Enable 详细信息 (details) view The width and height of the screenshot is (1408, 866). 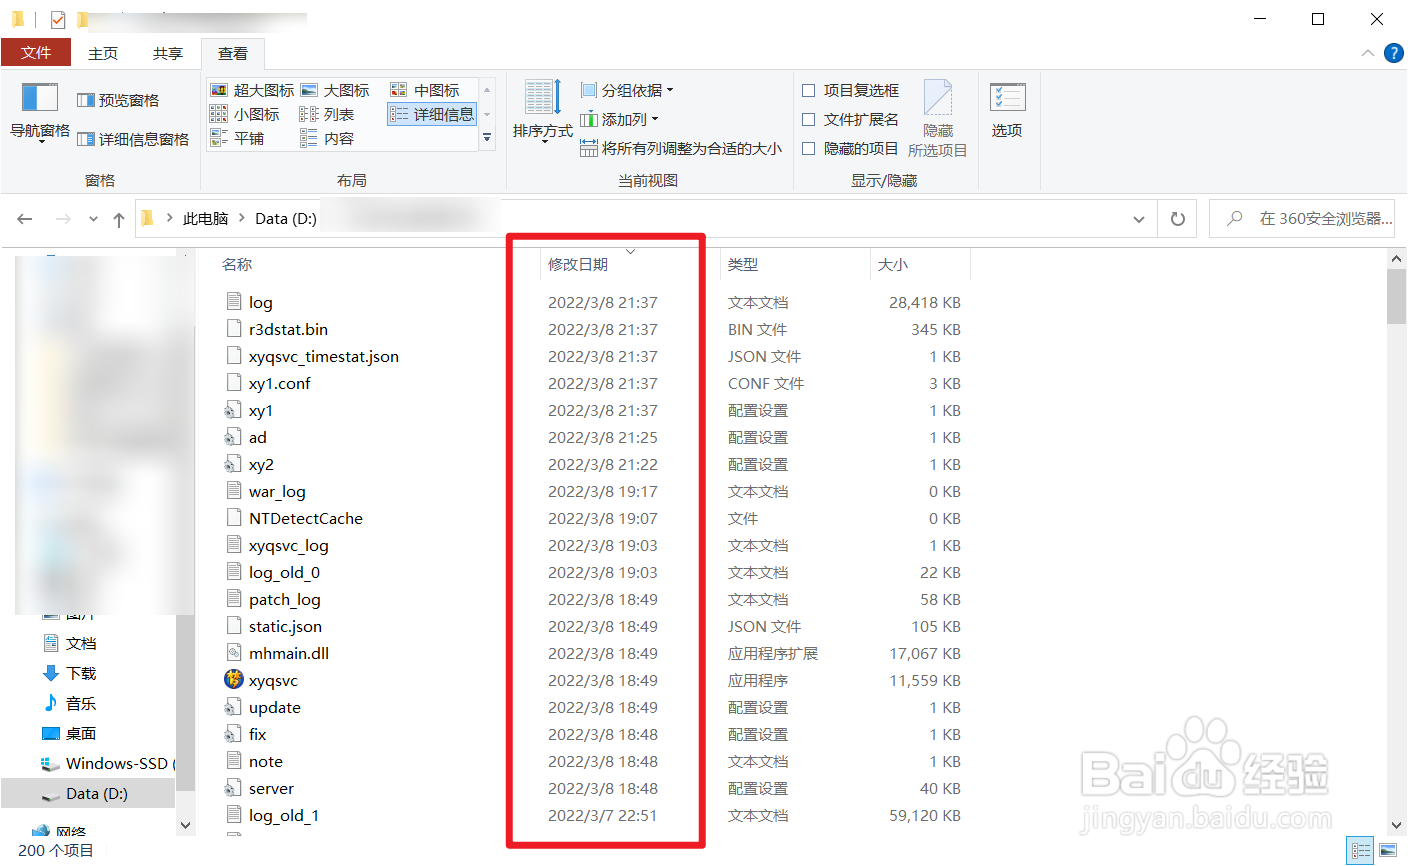(432, 112)
